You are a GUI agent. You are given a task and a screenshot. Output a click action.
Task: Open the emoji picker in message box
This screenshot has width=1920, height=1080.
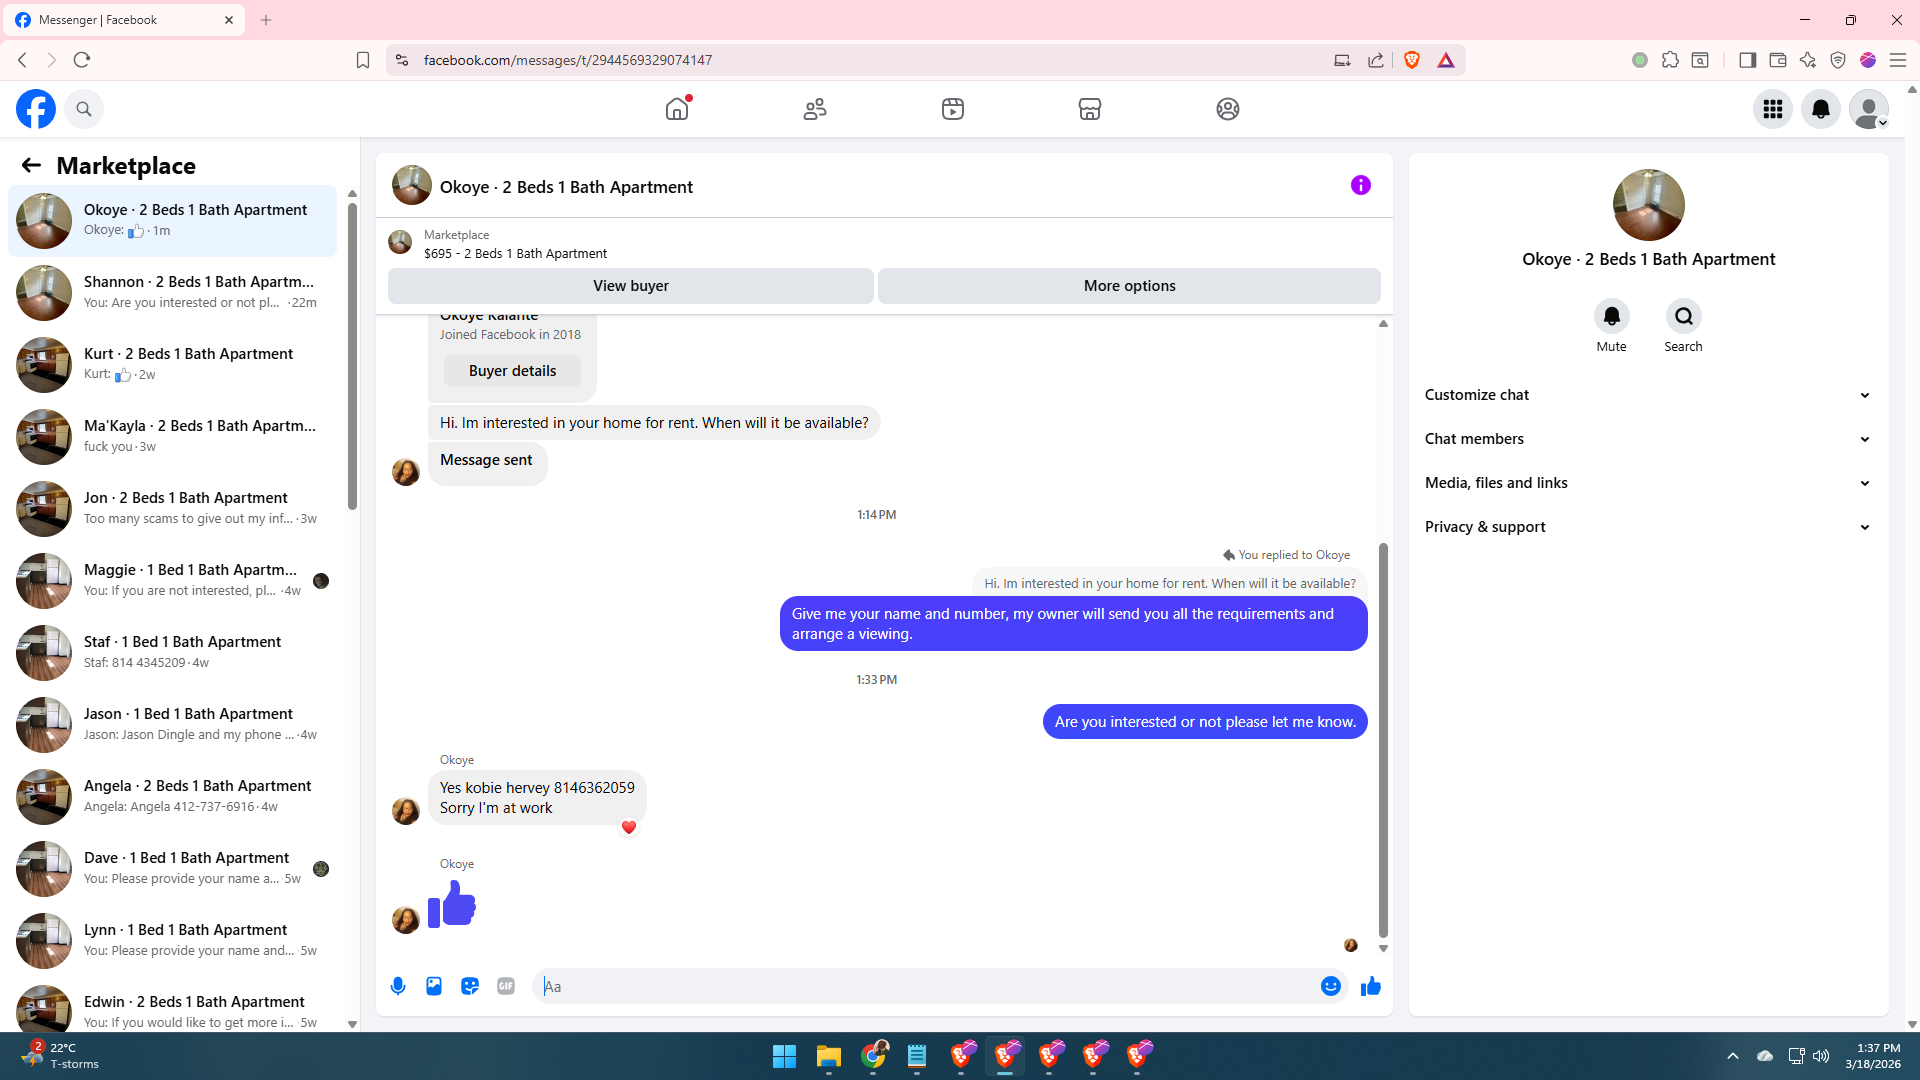tap(1330, 986)
